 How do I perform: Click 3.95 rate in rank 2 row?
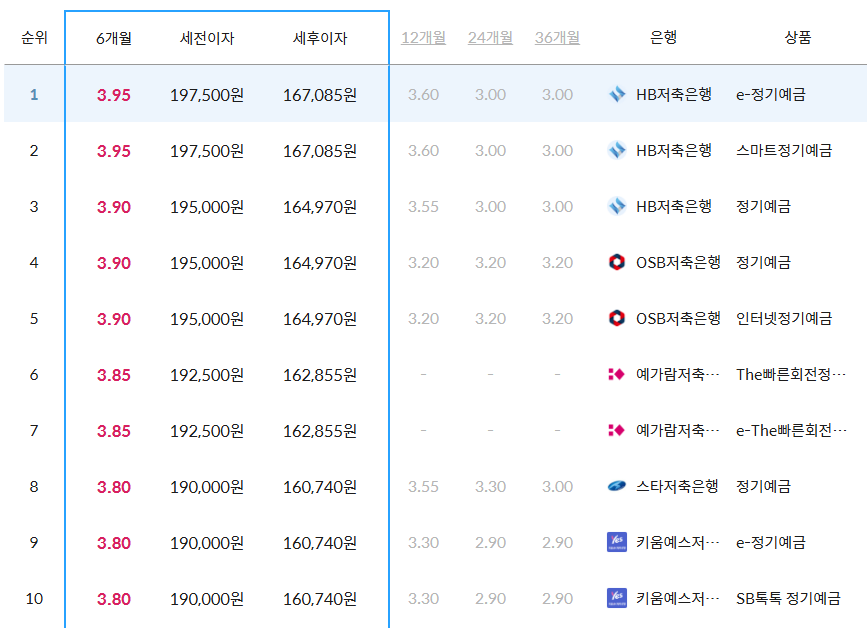(114, 151)
